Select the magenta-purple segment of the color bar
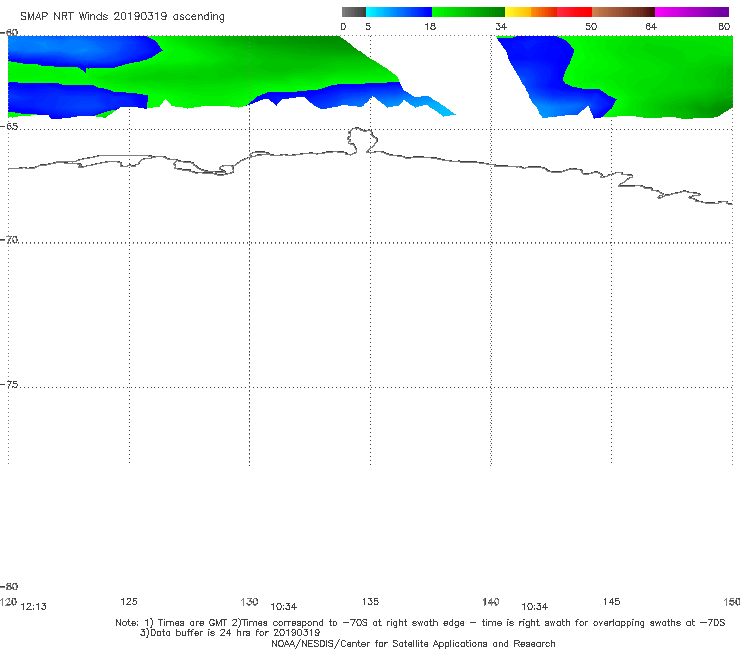The height and width of the screenshot is (650, 740). (x=692, y=12)
